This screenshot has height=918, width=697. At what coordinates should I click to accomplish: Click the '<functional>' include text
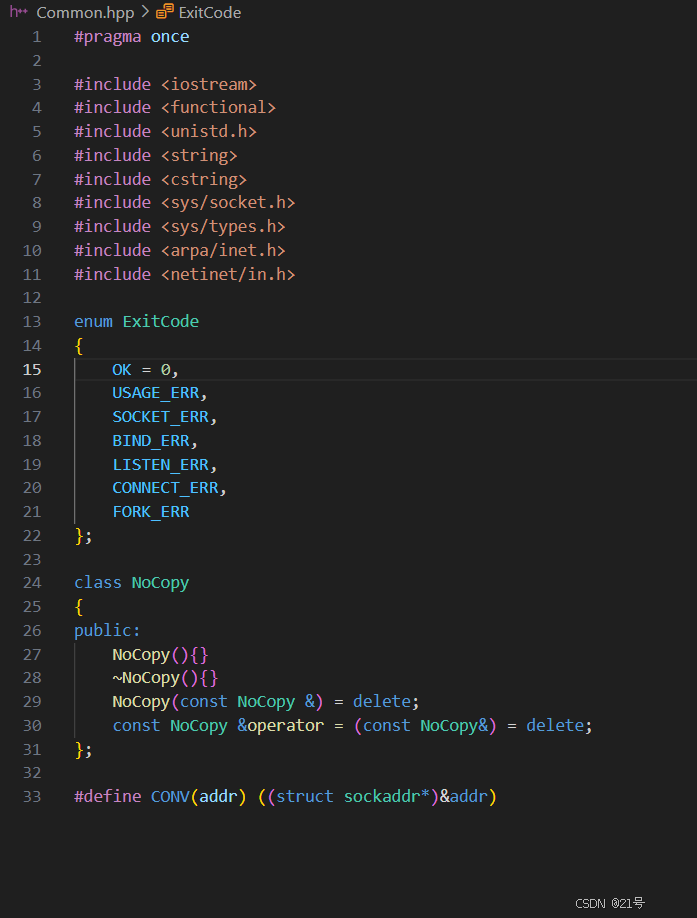click(218, 108)
